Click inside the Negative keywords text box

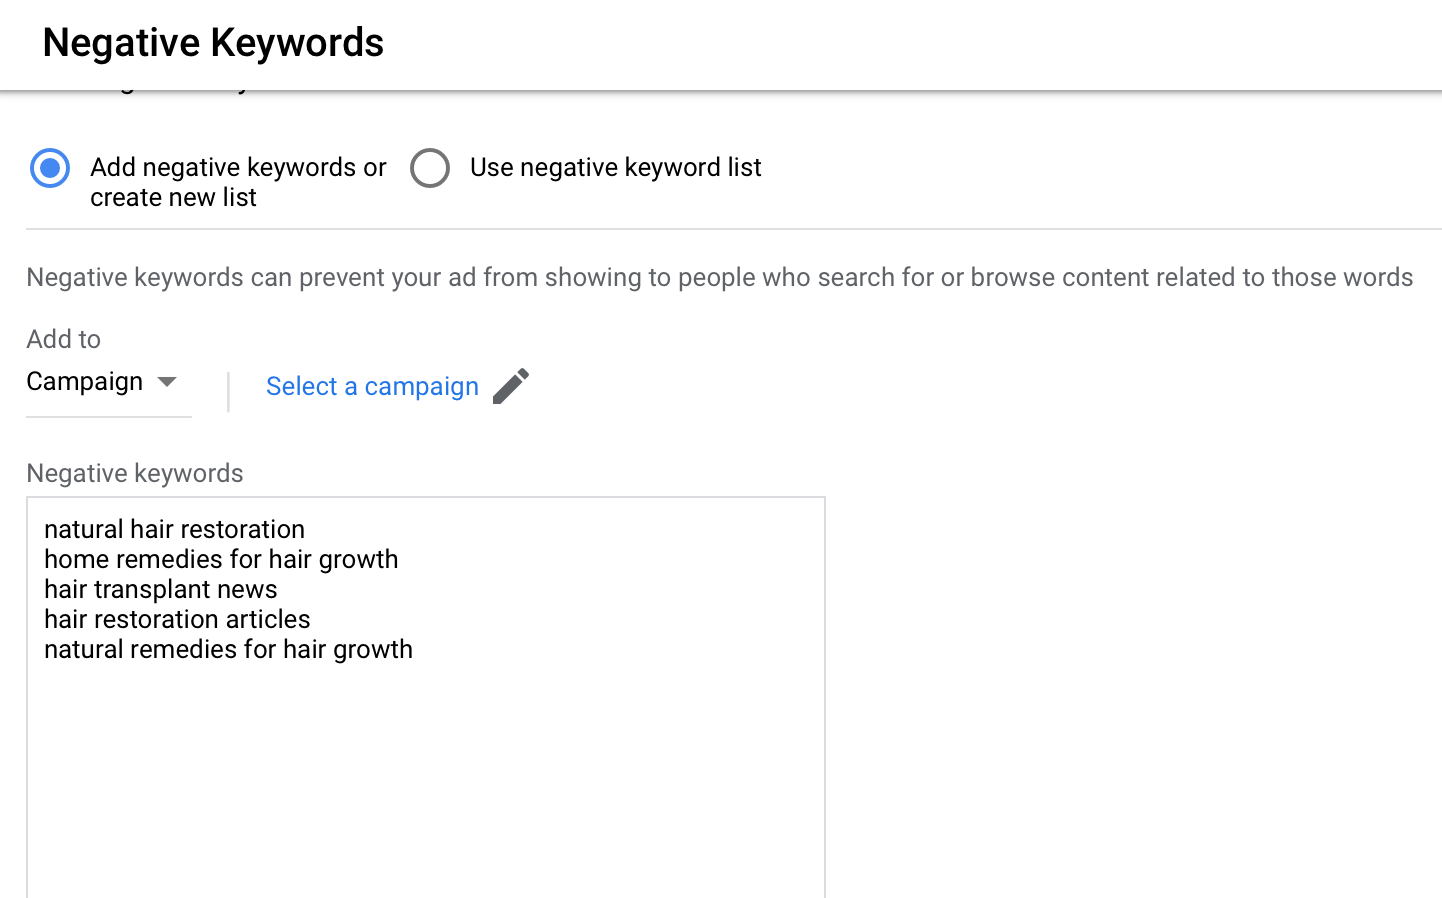tap(425, 700)
